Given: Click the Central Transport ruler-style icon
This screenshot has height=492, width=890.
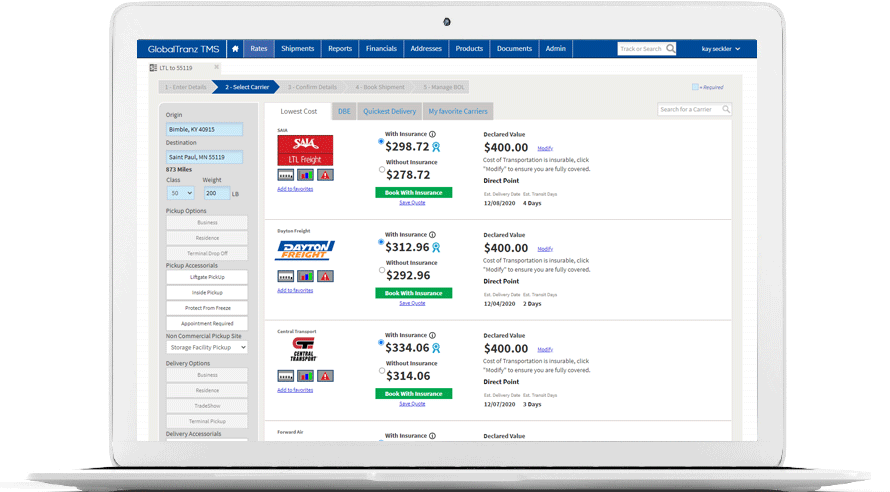Looking at the screenshot, I should pos(285,376).
